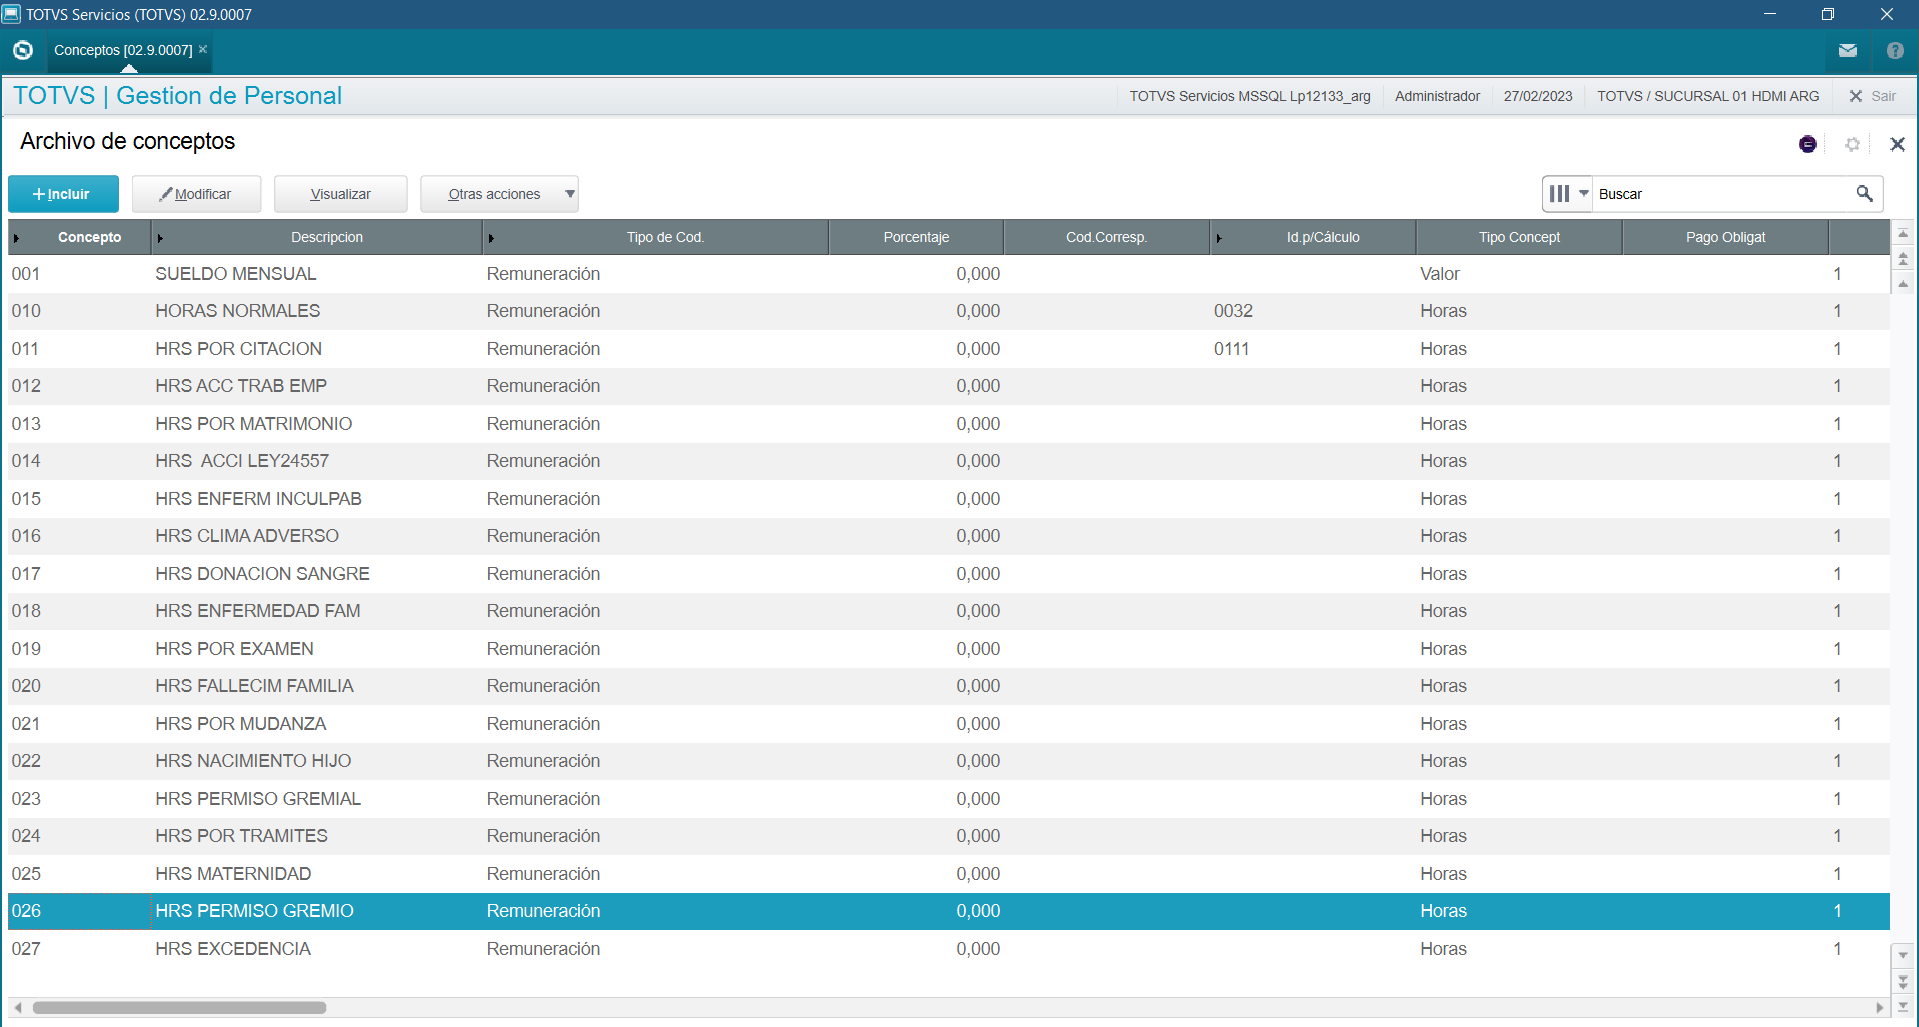1919x1027 pixels.
Task: Click the arrow marker in the Concepto header
Action: coord(16,238)
